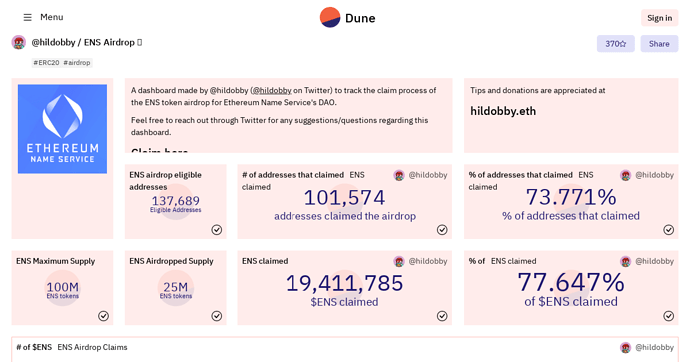The width and height of the screenshot is (690, 362).
Task: Click checkmark icon on 77.647% $ENS claimed card
Action: click(x=668, y=316)
